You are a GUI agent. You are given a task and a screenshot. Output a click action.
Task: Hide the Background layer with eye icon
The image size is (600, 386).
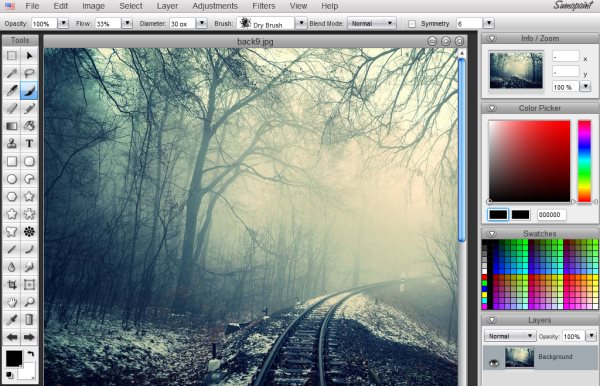(494, 362)
